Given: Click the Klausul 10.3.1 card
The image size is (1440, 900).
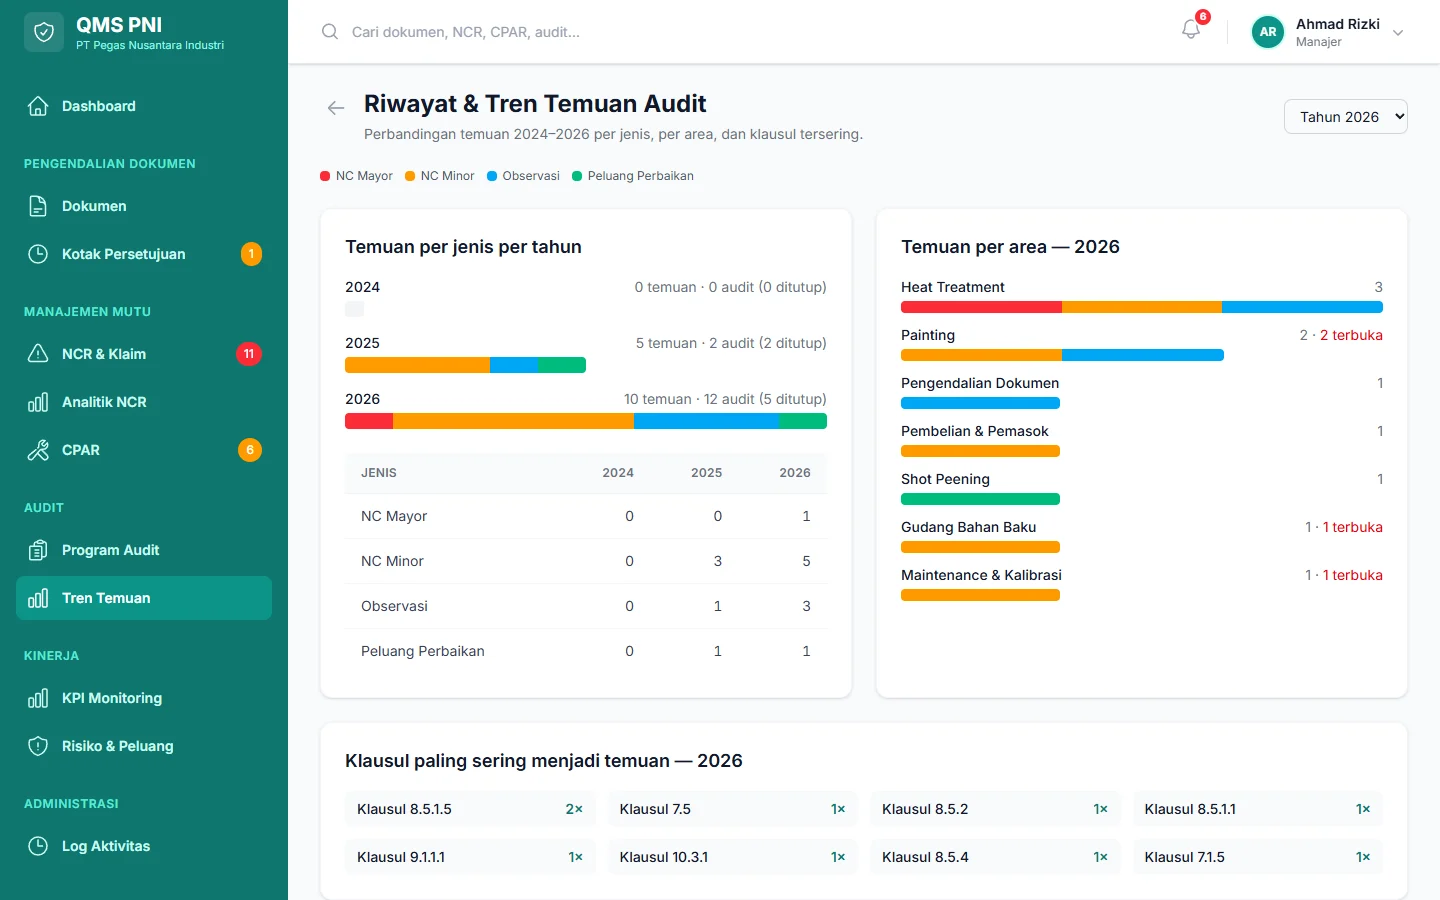Looking at the screenshot, I should [733, 857].
